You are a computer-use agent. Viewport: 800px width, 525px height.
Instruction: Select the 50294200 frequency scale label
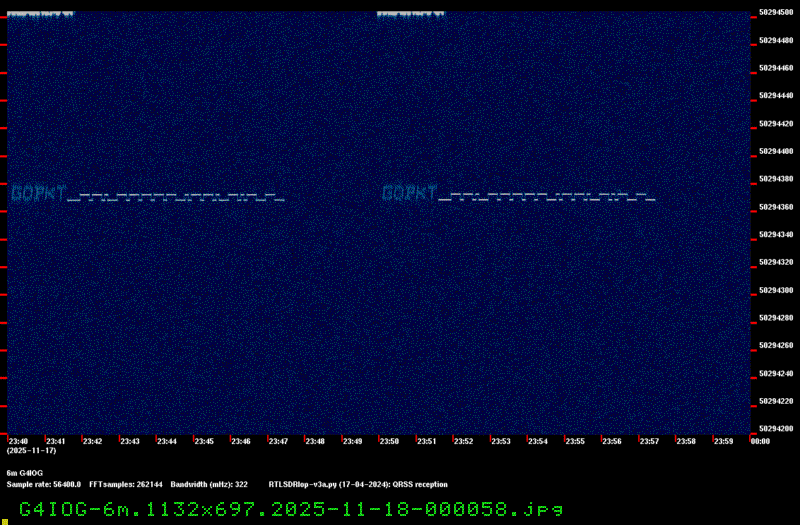(776, 428)
